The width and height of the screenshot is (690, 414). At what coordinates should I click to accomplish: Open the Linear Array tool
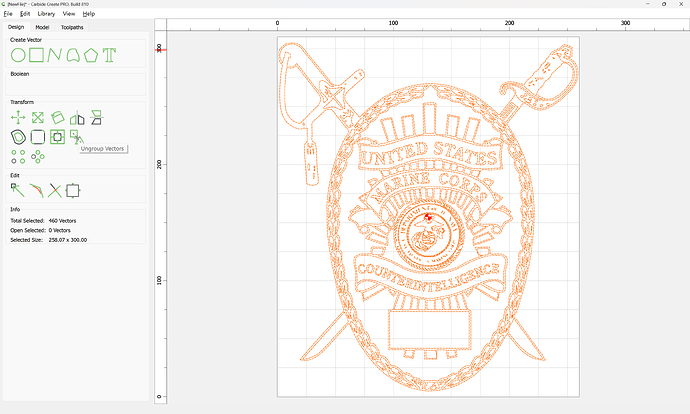point(18,157)
